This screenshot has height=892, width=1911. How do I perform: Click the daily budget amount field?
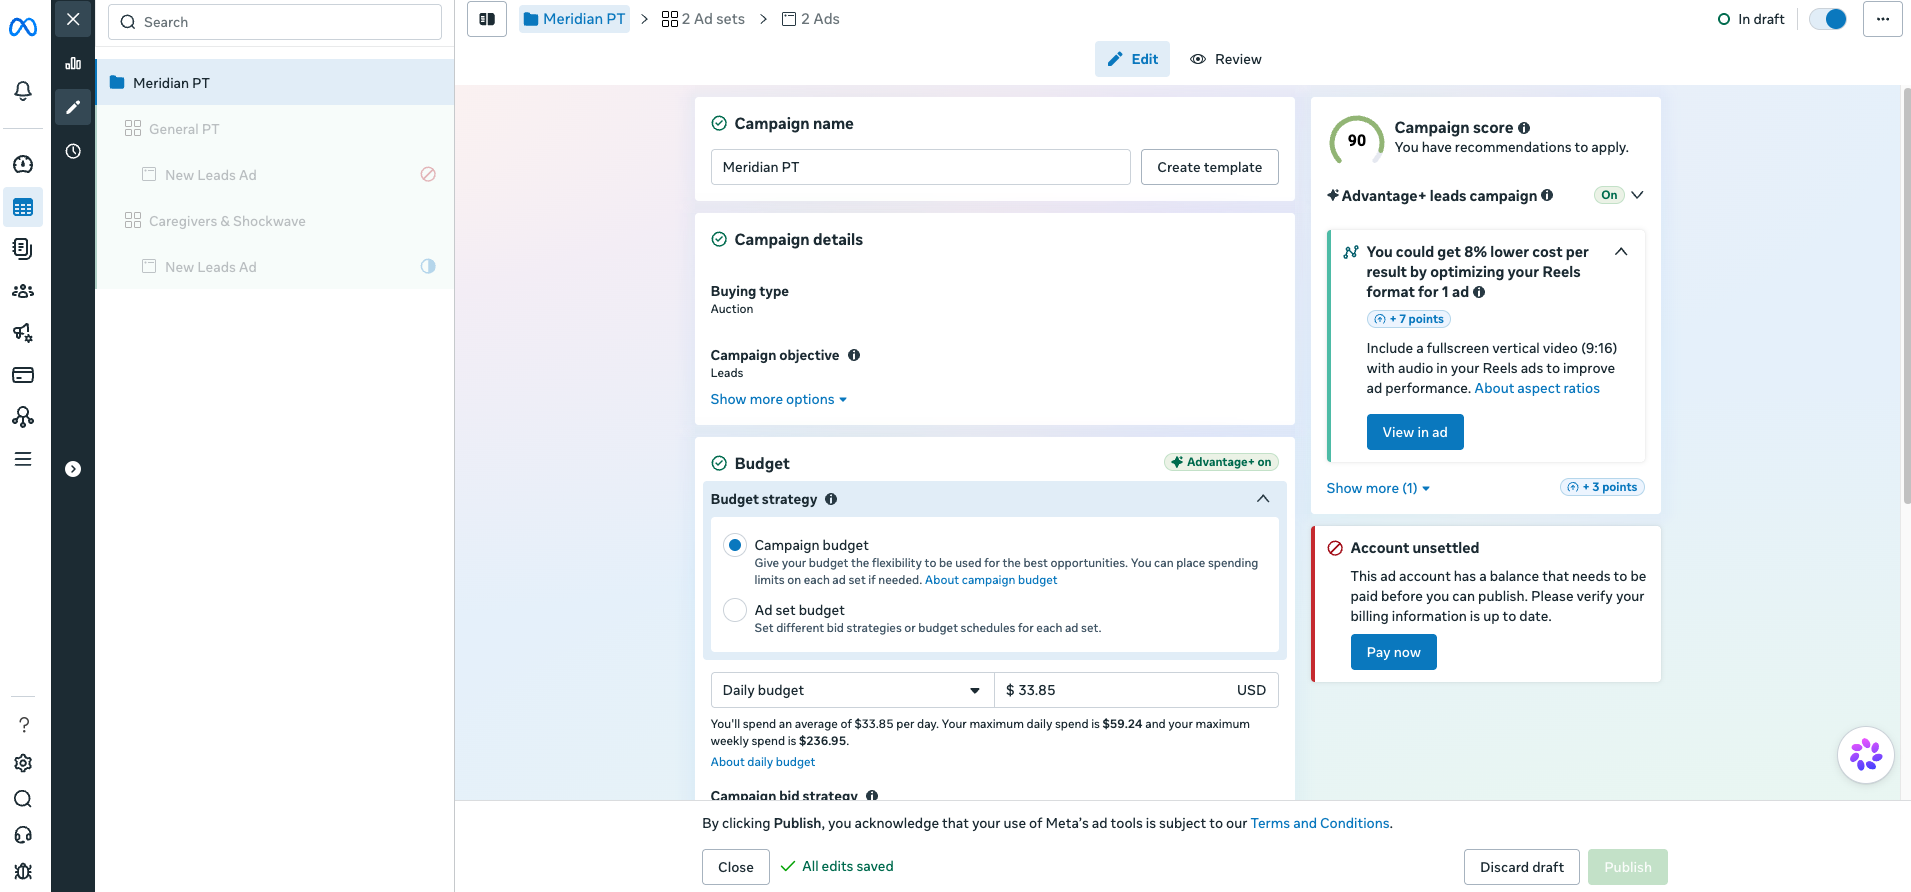(x=1136, y=690)
